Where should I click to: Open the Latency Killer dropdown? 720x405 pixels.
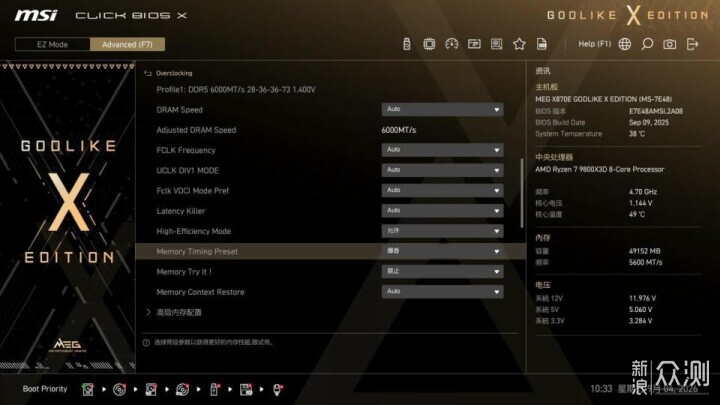[x=442, y=211]
